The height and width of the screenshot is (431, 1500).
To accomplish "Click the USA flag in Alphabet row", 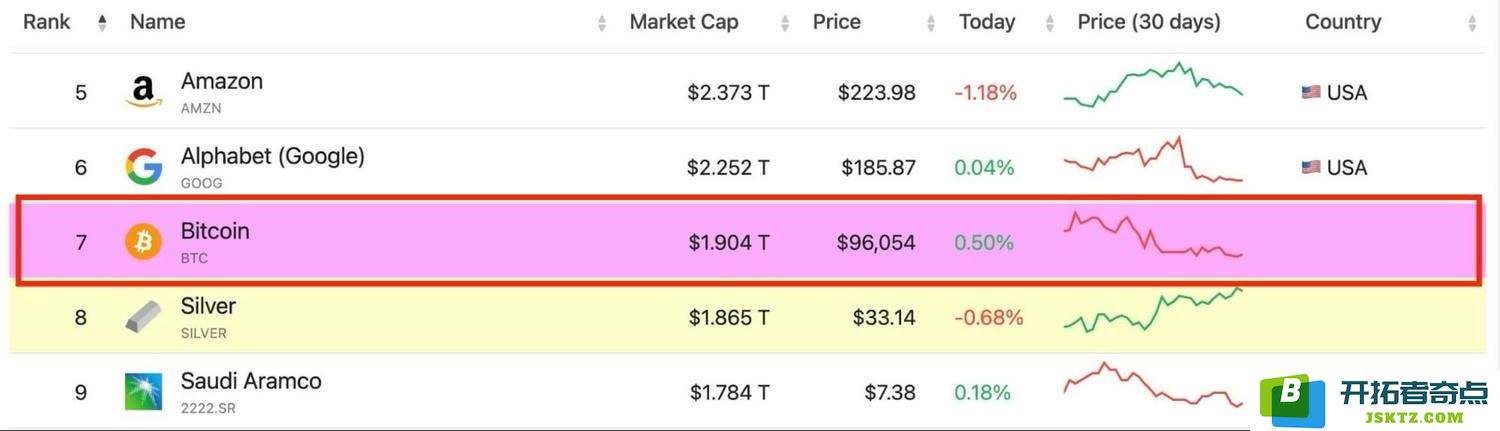I will (1311, 167).
